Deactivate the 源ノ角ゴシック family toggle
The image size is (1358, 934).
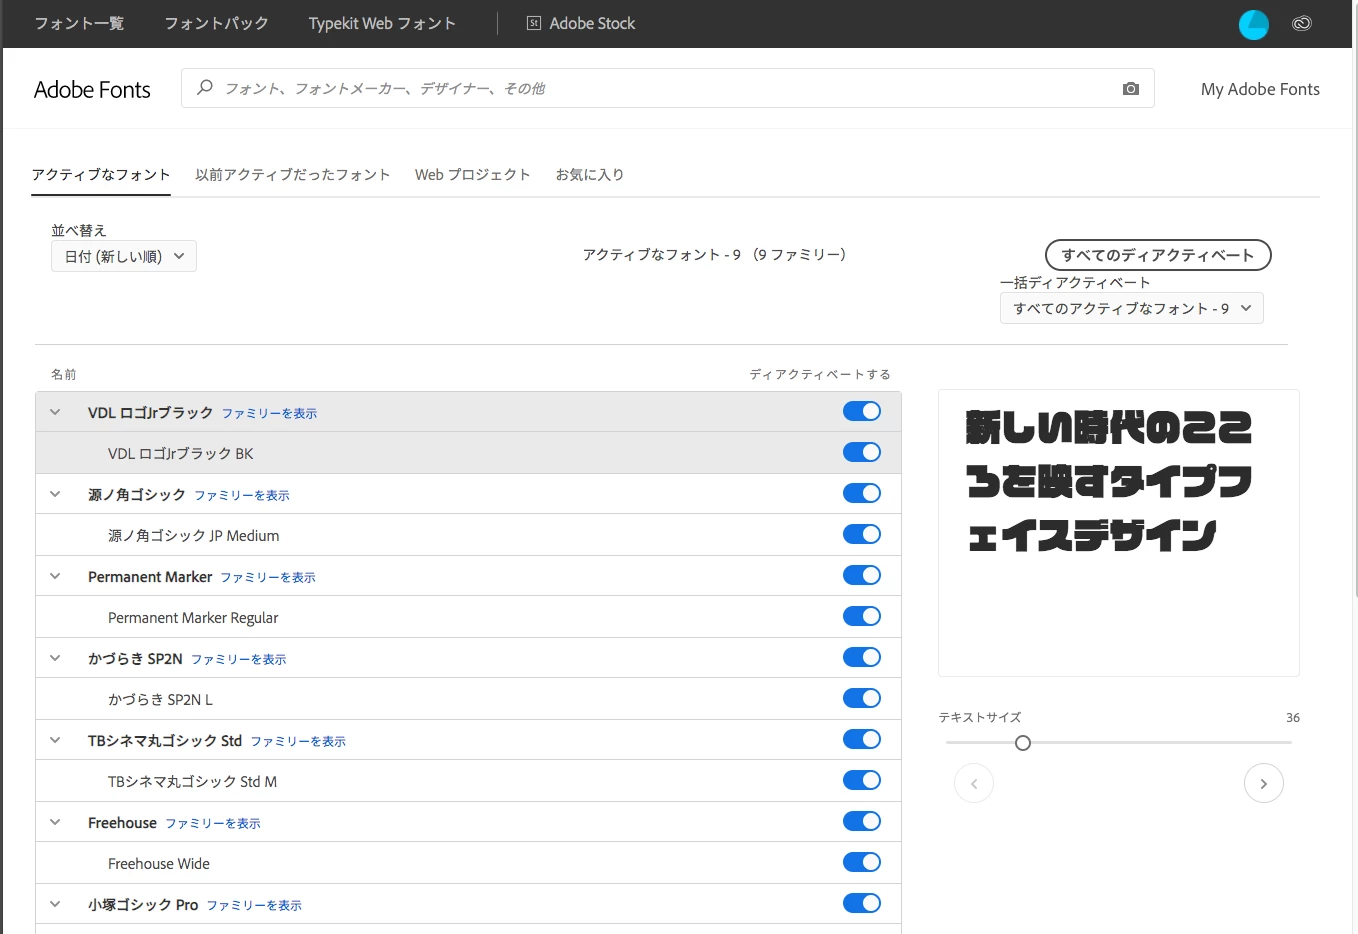tap(862, 493)
